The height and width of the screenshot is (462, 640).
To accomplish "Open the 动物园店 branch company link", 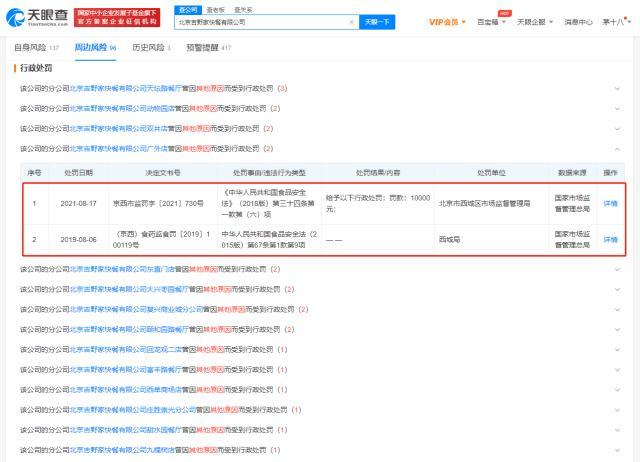I will (x=122, y=109).
